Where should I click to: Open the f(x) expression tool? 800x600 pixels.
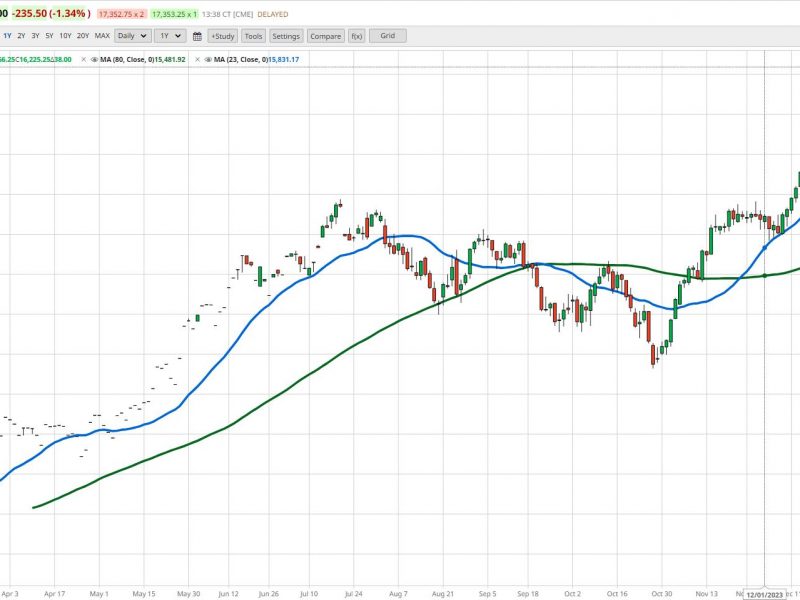pos(357,36)
